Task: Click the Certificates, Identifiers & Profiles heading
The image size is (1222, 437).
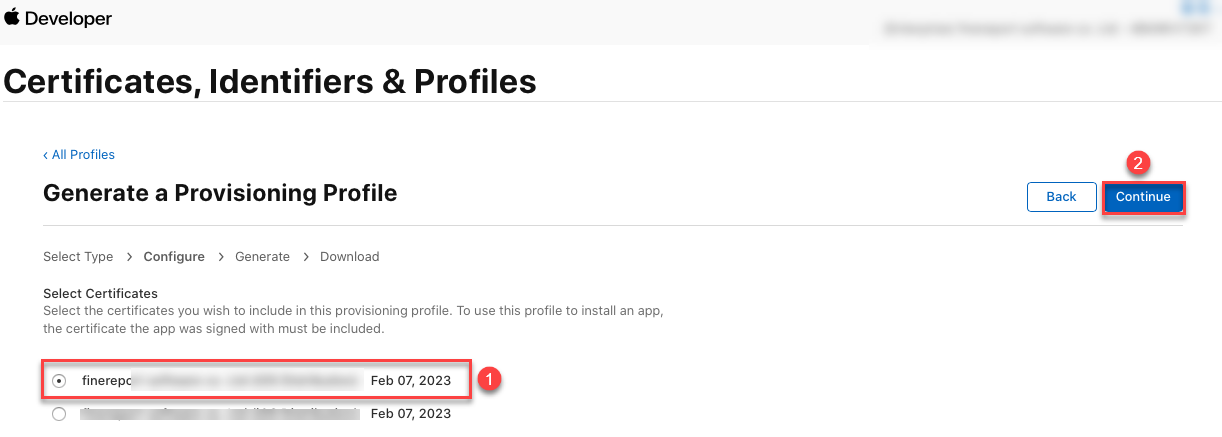Action: 270,81
